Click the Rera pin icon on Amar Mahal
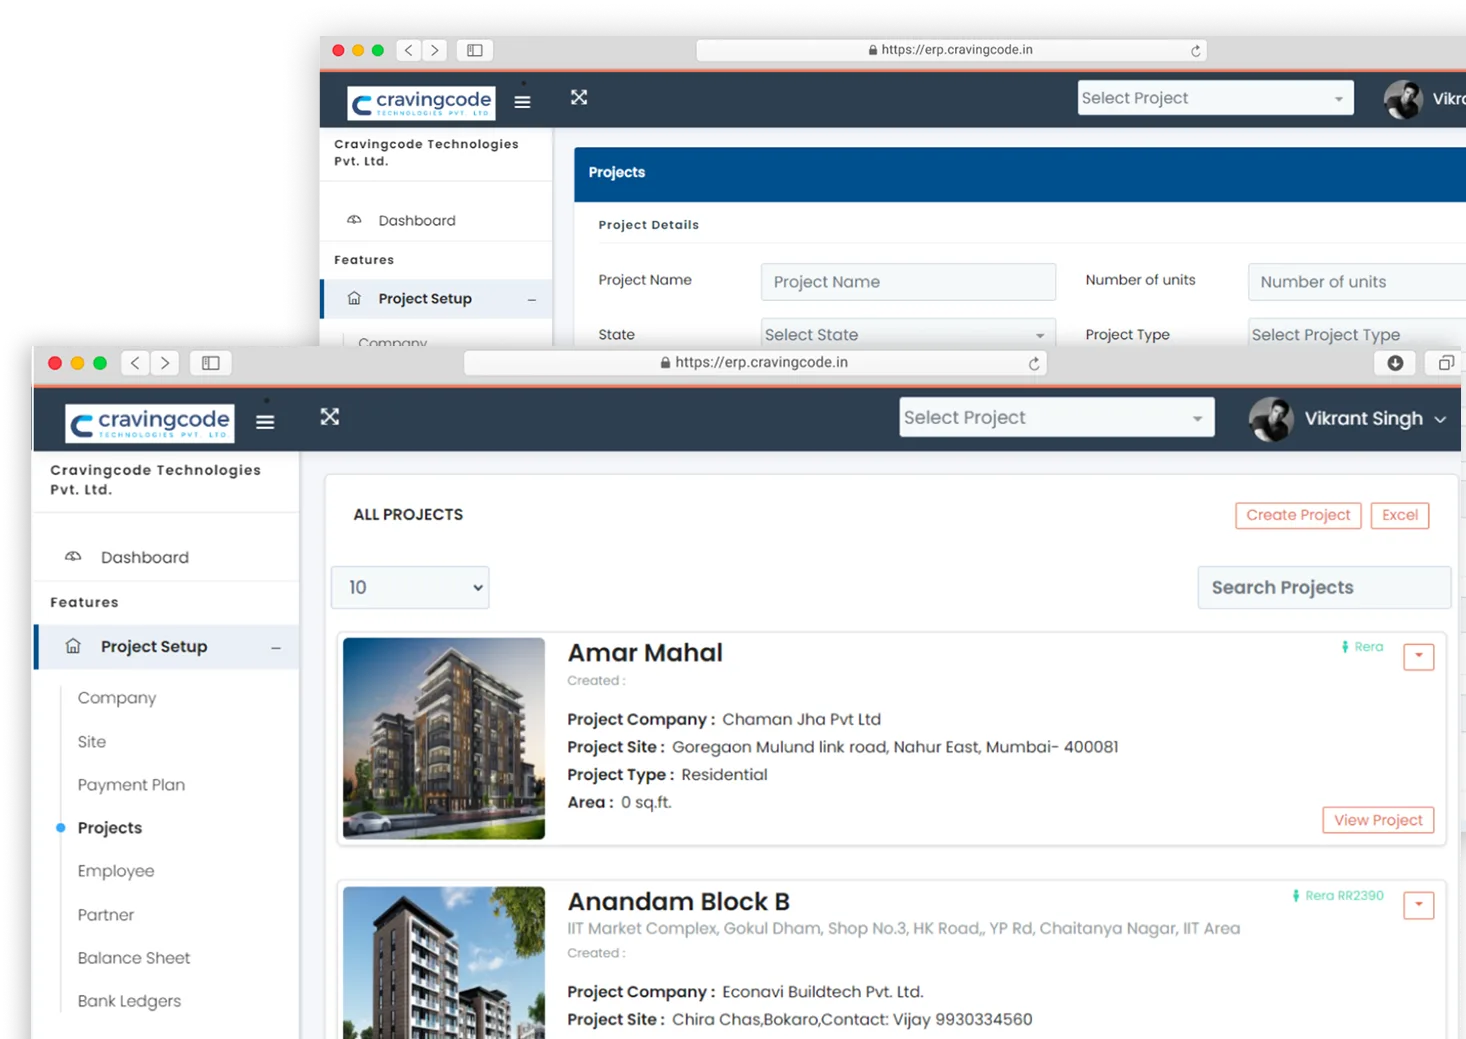This screenshot has width=1466, height=1039. point(1345,647)
